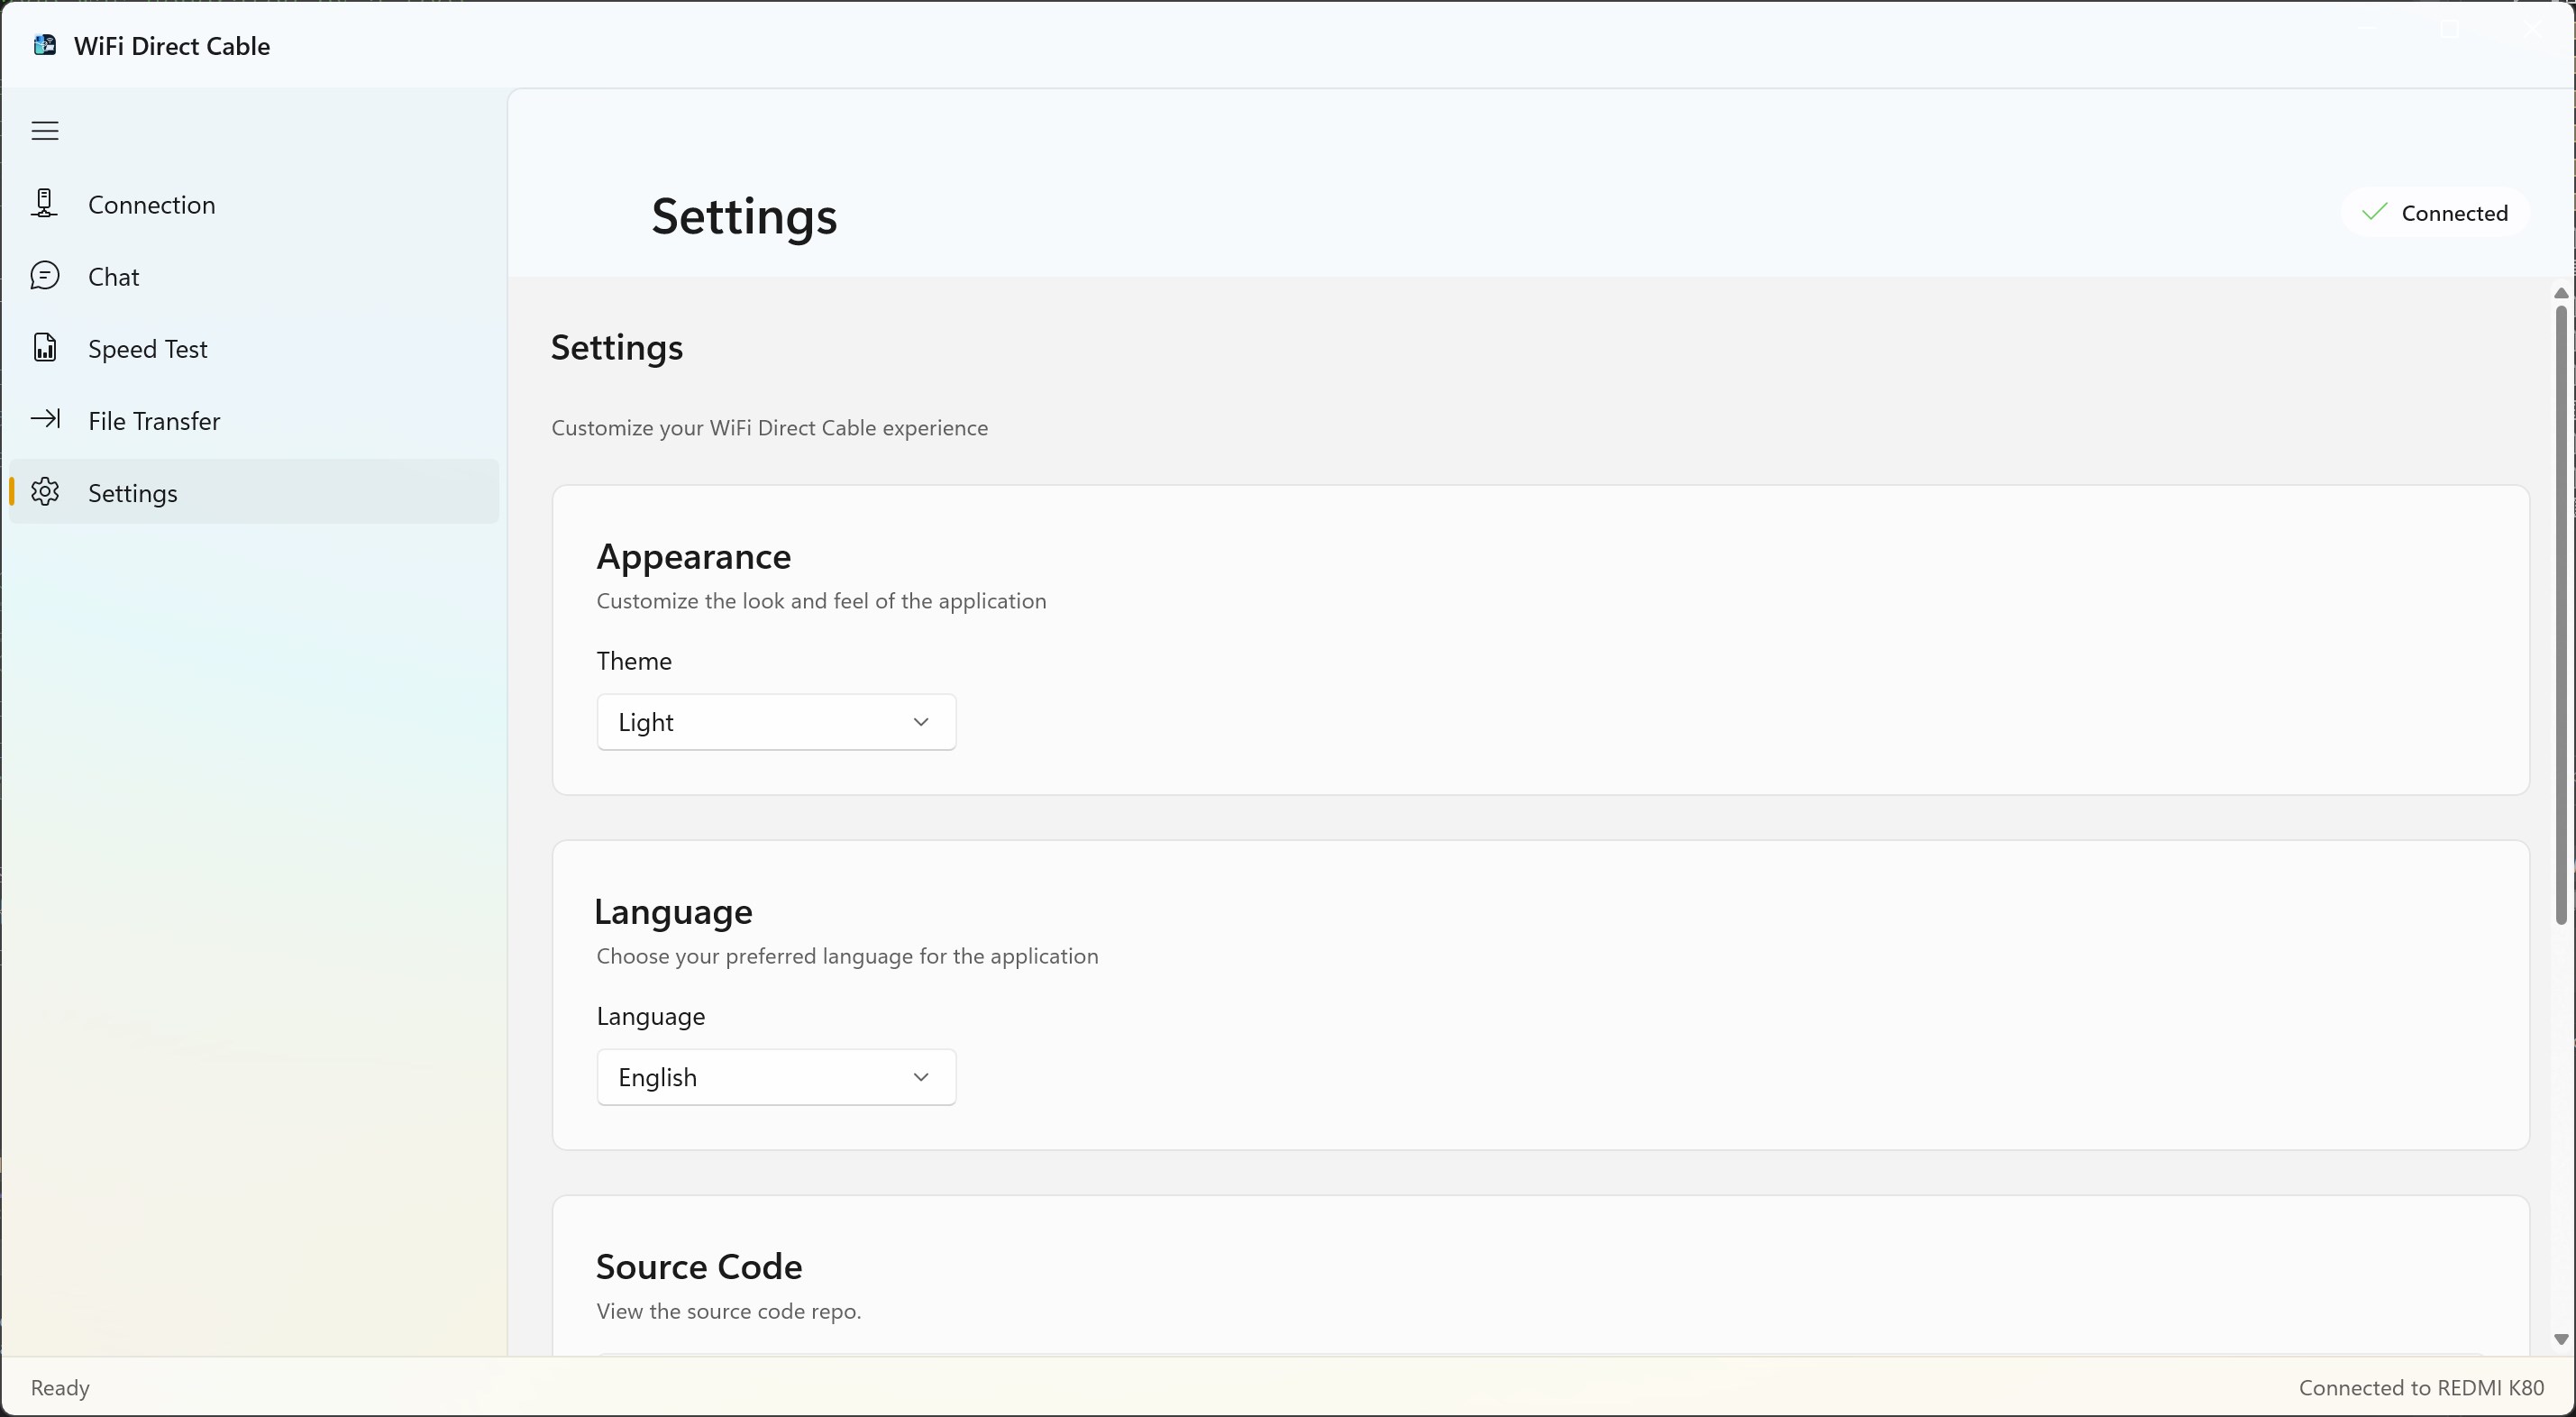Click the vertical scrollbar thumb

[x=2560, y=615]
